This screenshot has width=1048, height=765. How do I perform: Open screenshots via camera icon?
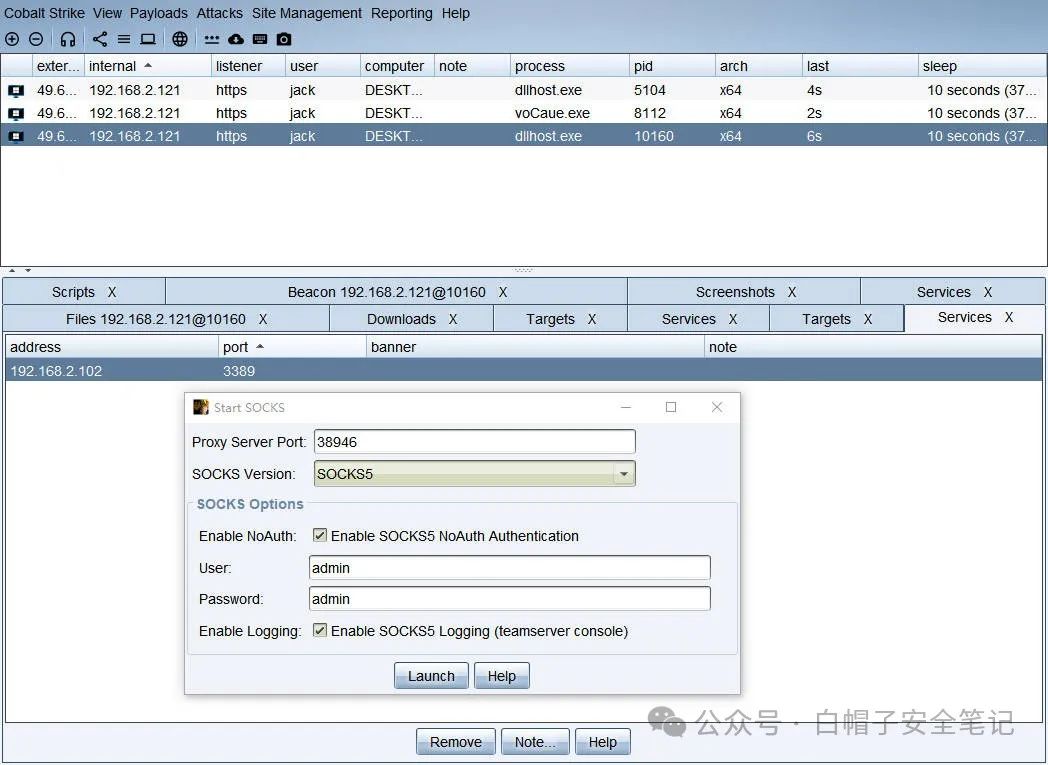pyautogui.click(x=284, y=39)
